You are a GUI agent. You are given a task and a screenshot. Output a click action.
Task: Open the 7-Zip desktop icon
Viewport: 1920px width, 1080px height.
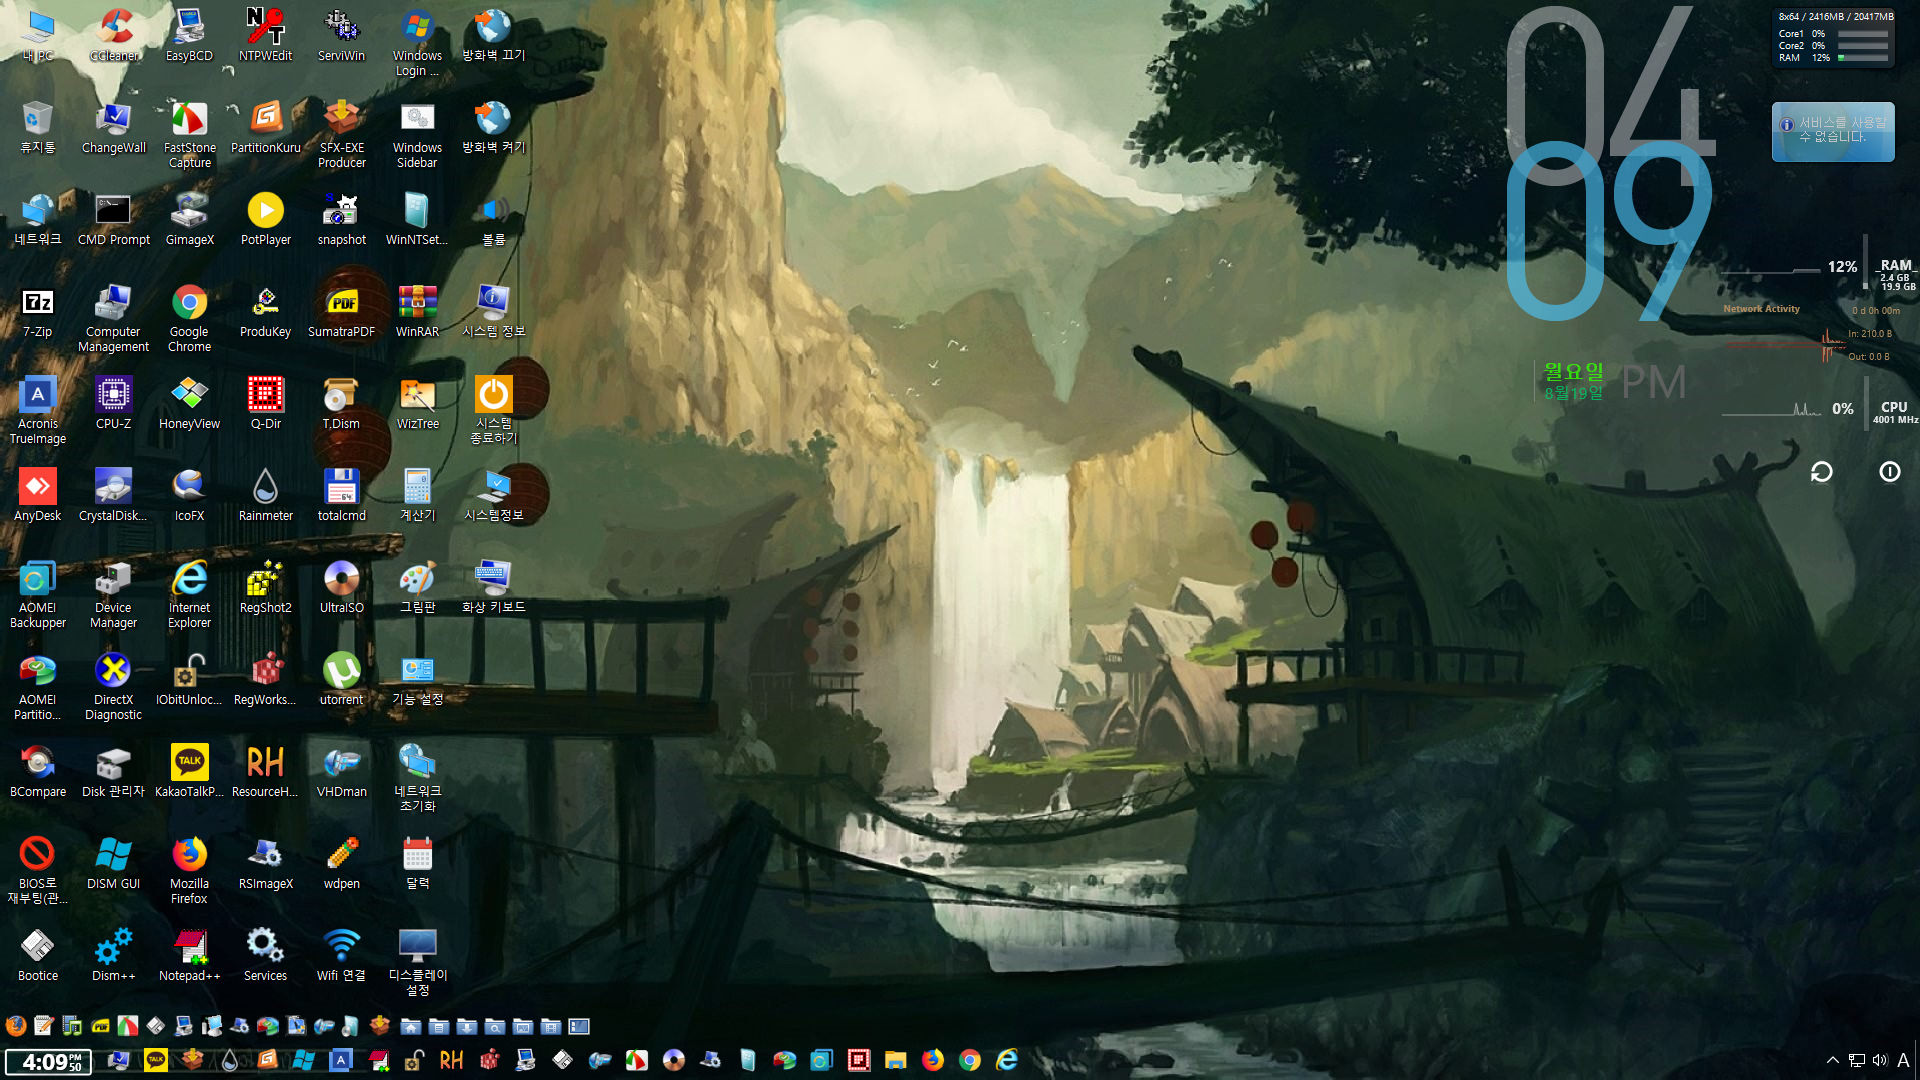click(38, 311)
